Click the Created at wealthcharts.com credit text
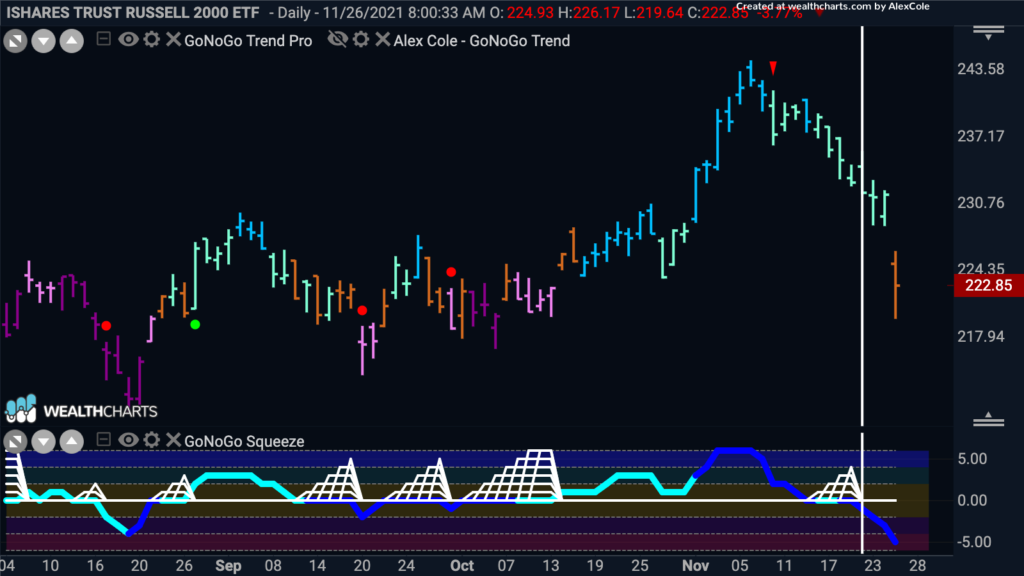The width and height of the screenshot is (1024, 576). tap(833, 7)
